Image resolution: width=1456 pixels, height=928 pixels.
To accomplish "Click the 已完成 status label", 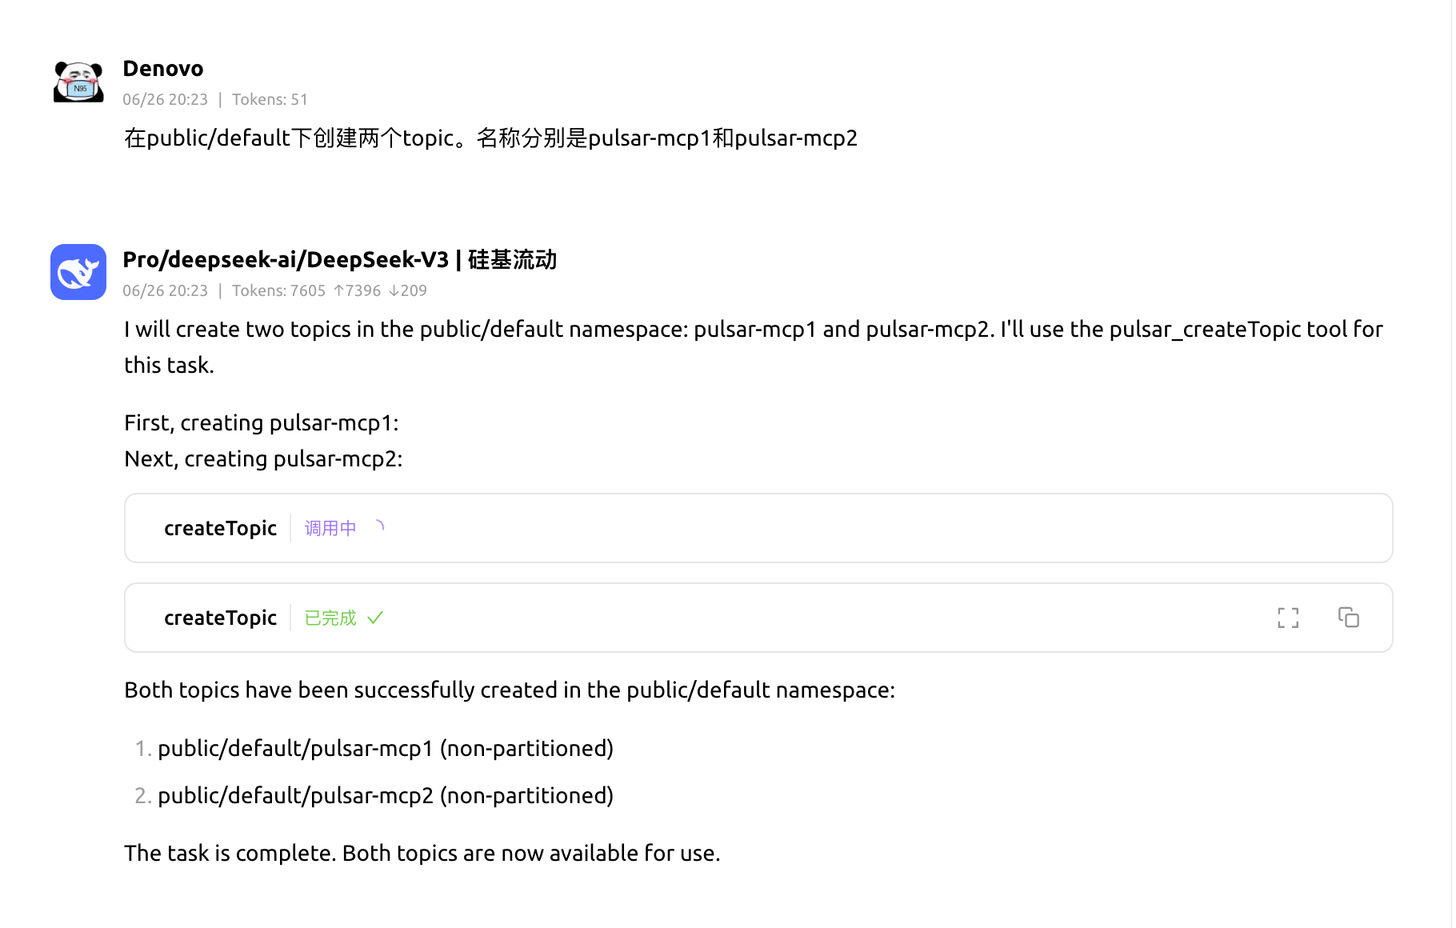I will [x=330, y=618].
